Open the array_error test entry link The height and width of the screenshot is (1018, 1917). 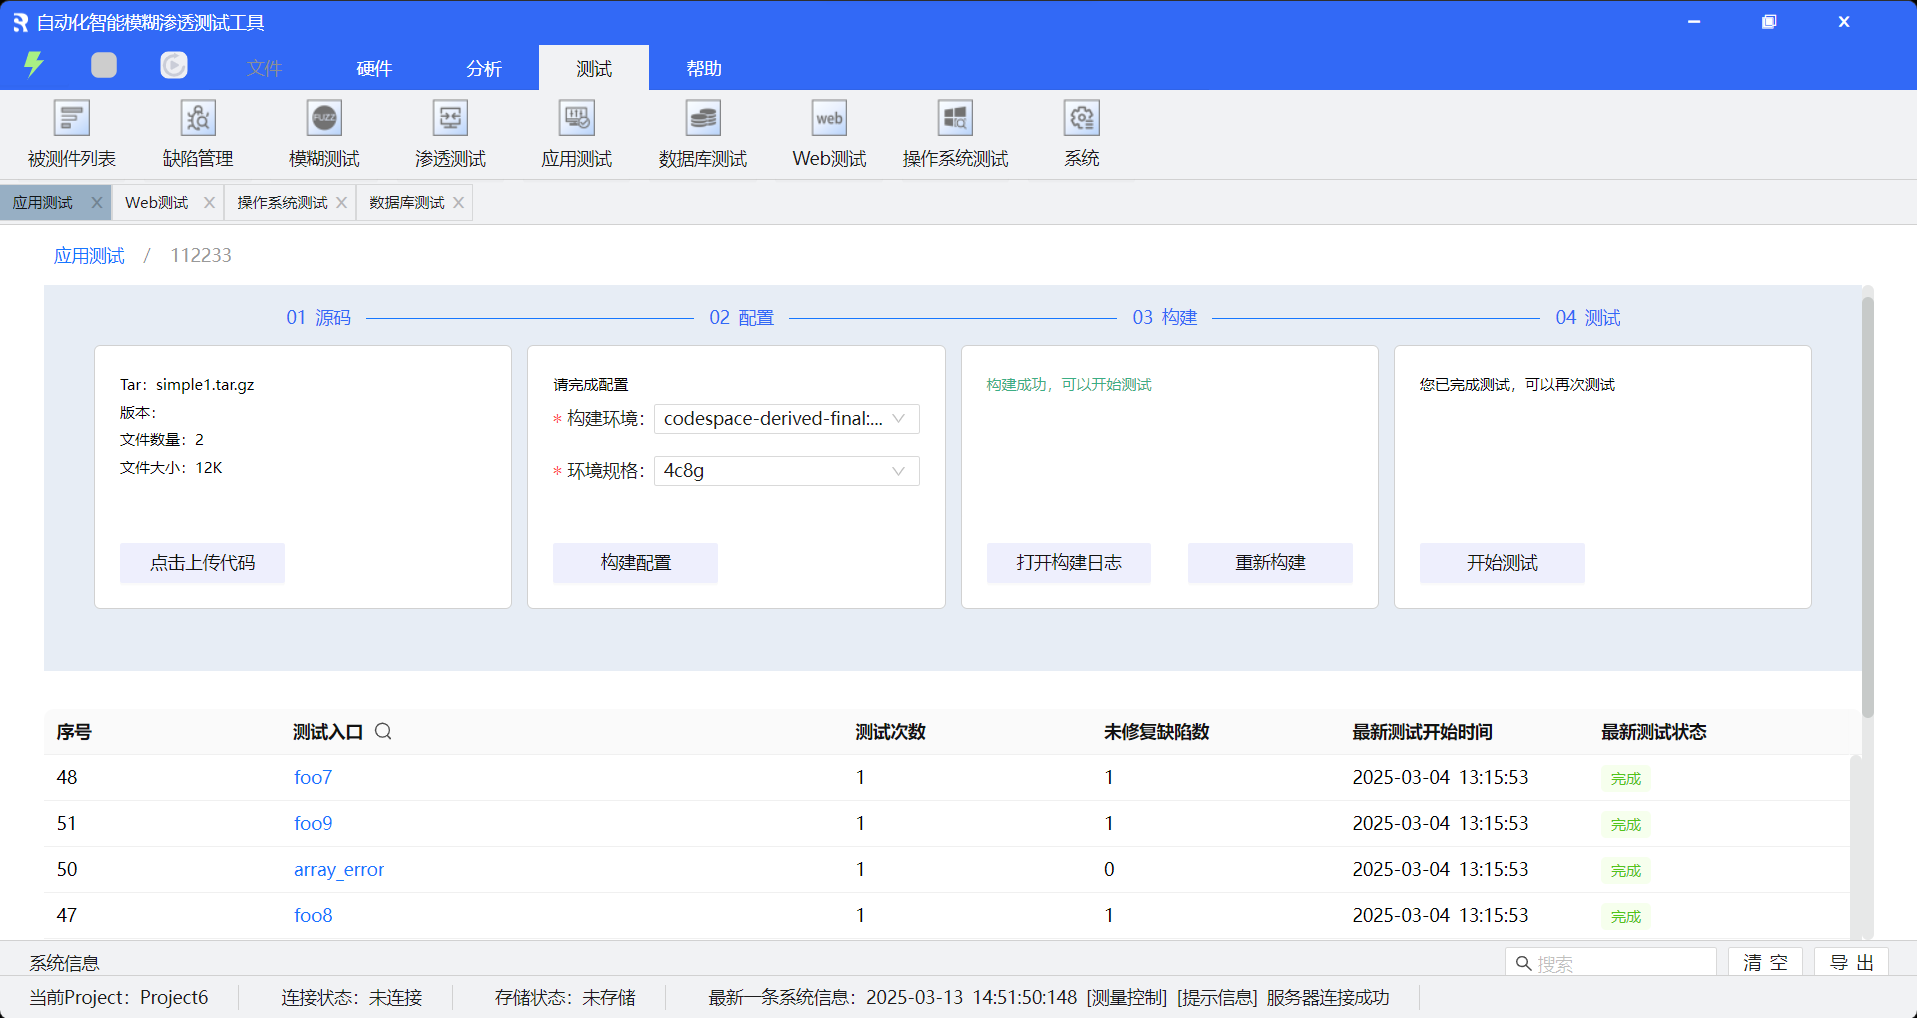click(339, 870)
